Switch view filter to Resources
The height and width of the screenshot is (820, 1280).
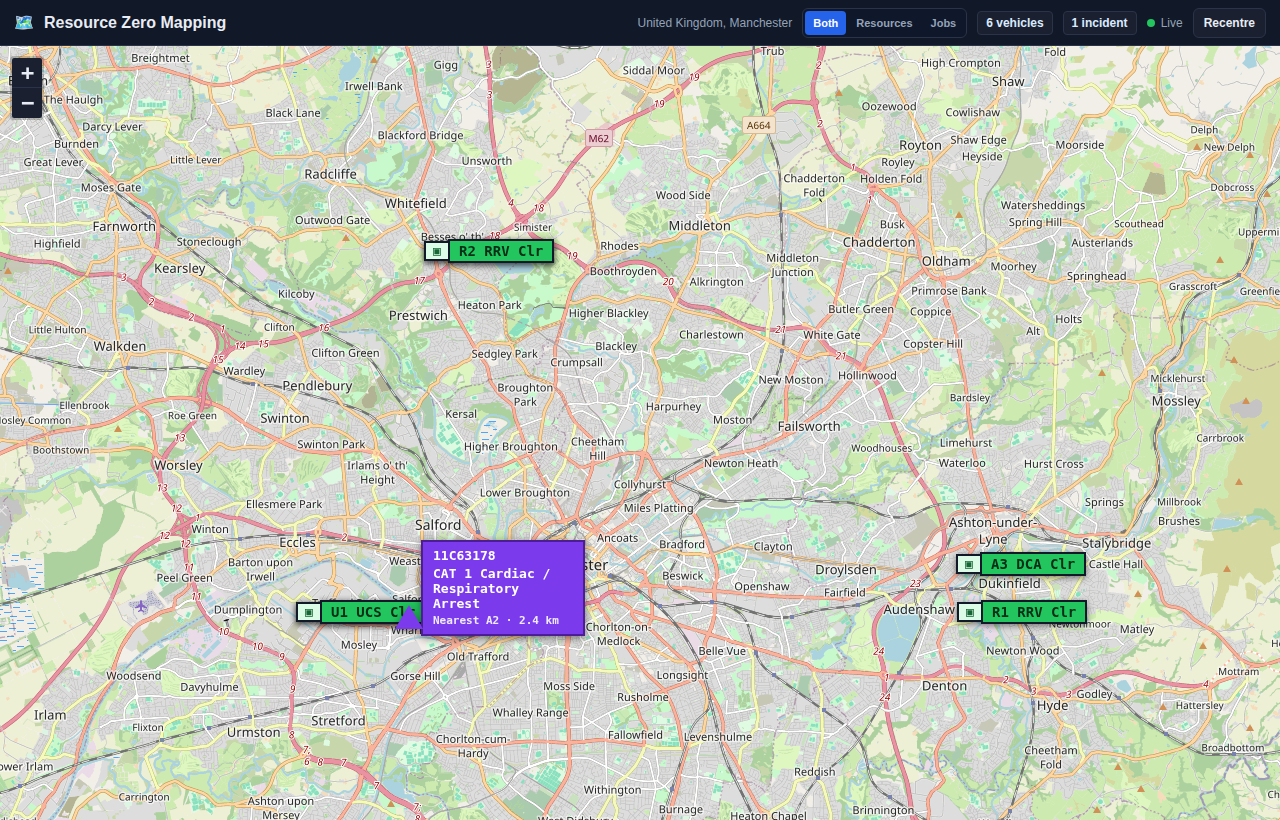884,23
